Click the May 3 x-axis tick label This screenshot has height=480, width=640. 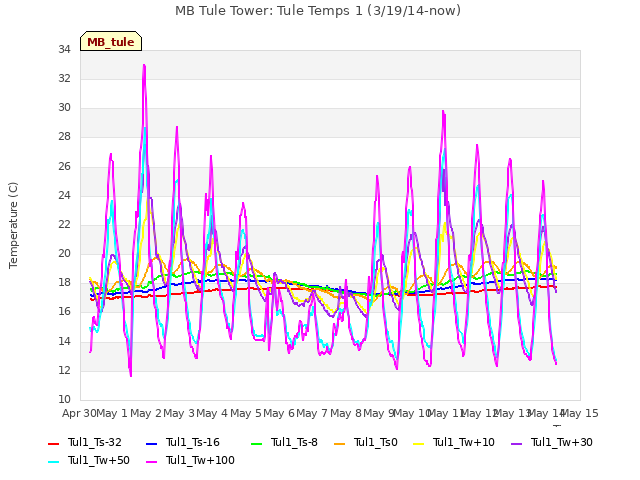[x=179, y=413]
